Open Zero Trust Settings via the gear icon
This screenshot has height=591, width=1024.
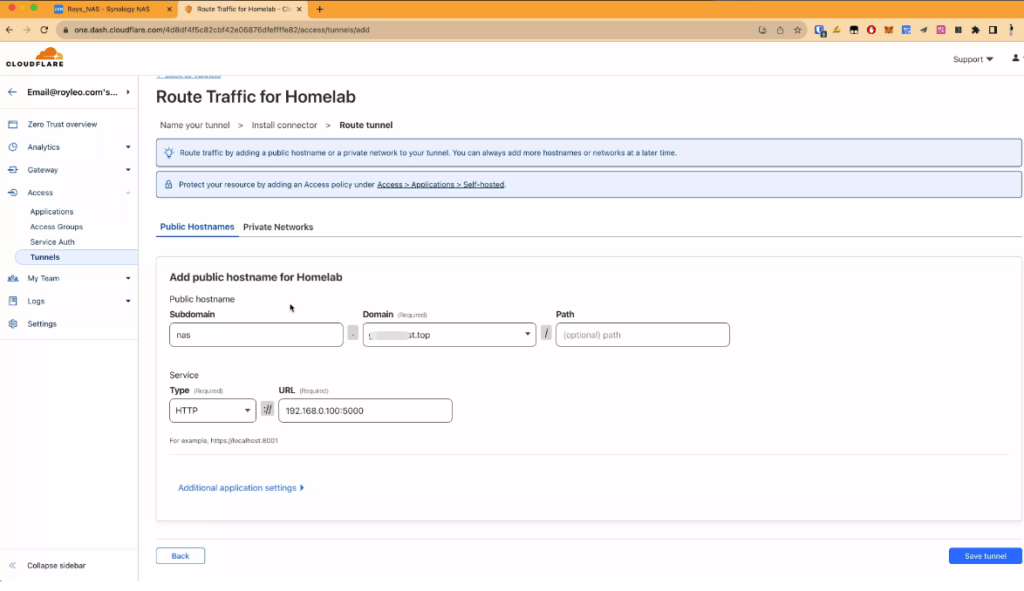[x=12, y=323]
